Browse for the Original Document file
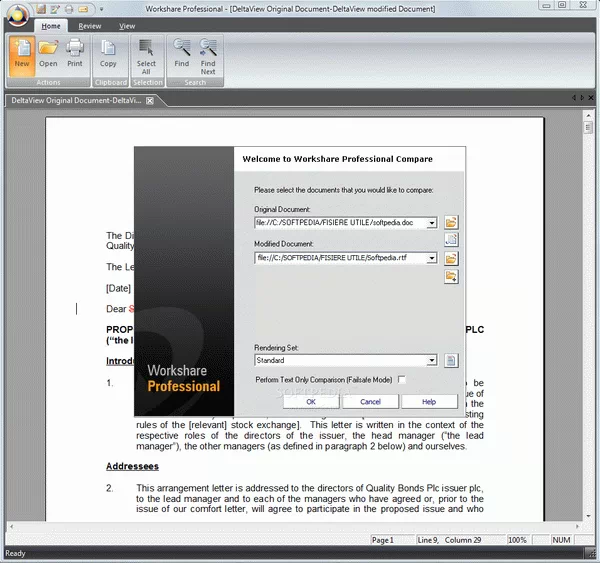The width and height of the screenshot is (600, 563). 451,222
